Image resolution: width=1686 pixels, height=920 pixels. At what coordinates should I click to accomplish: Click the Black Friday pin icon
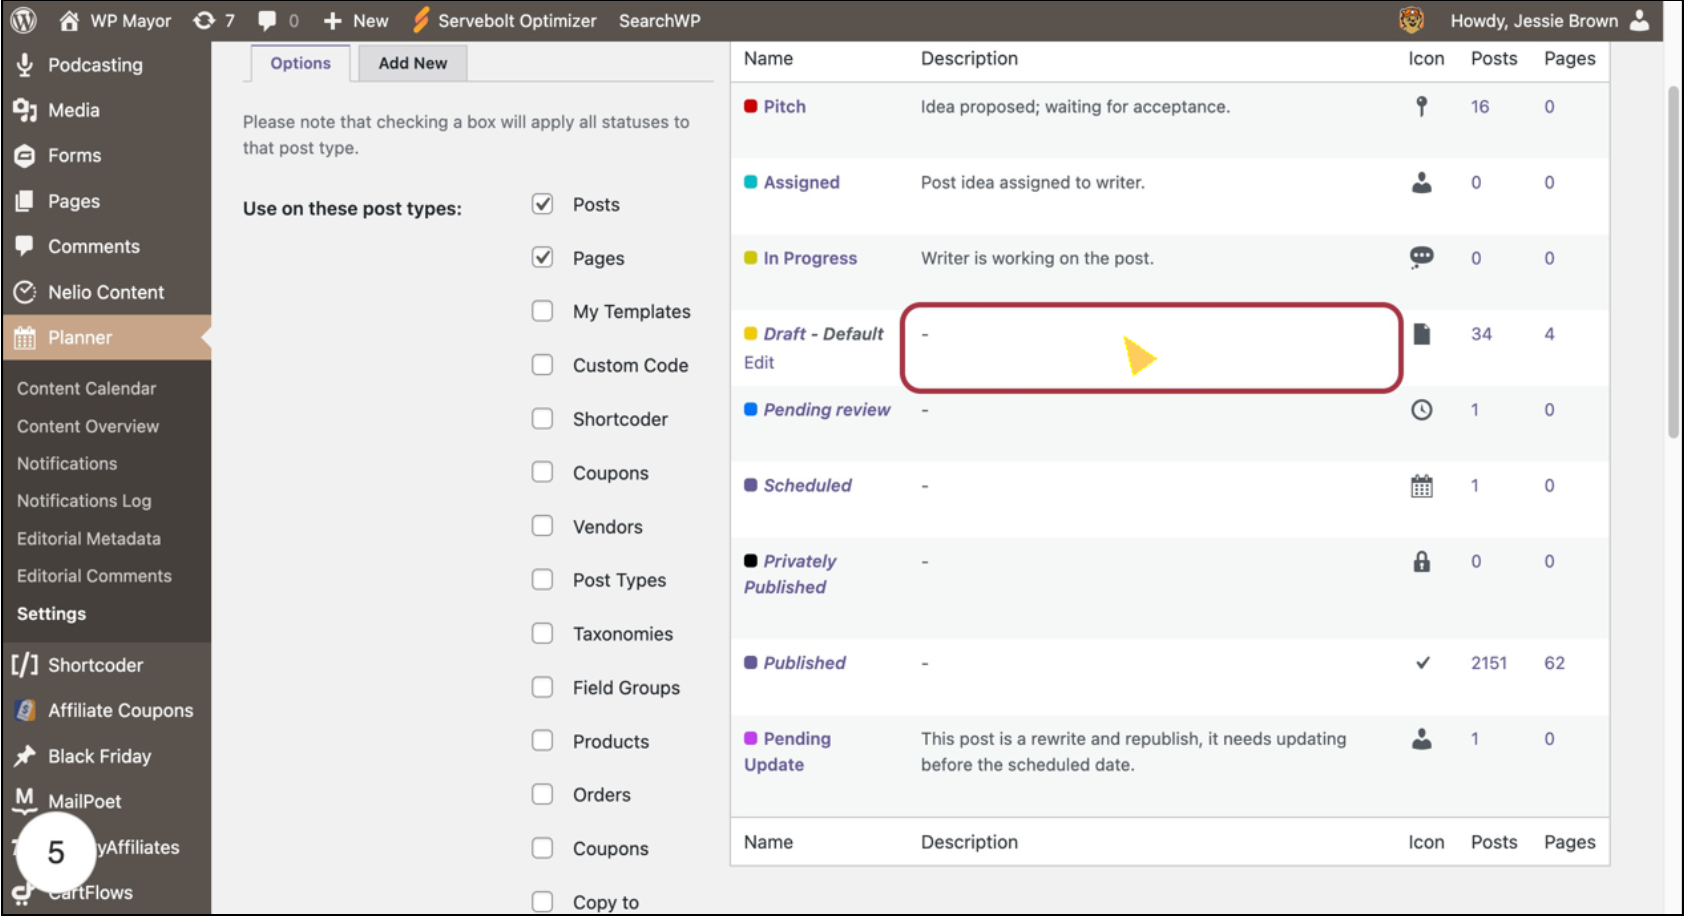25,756
